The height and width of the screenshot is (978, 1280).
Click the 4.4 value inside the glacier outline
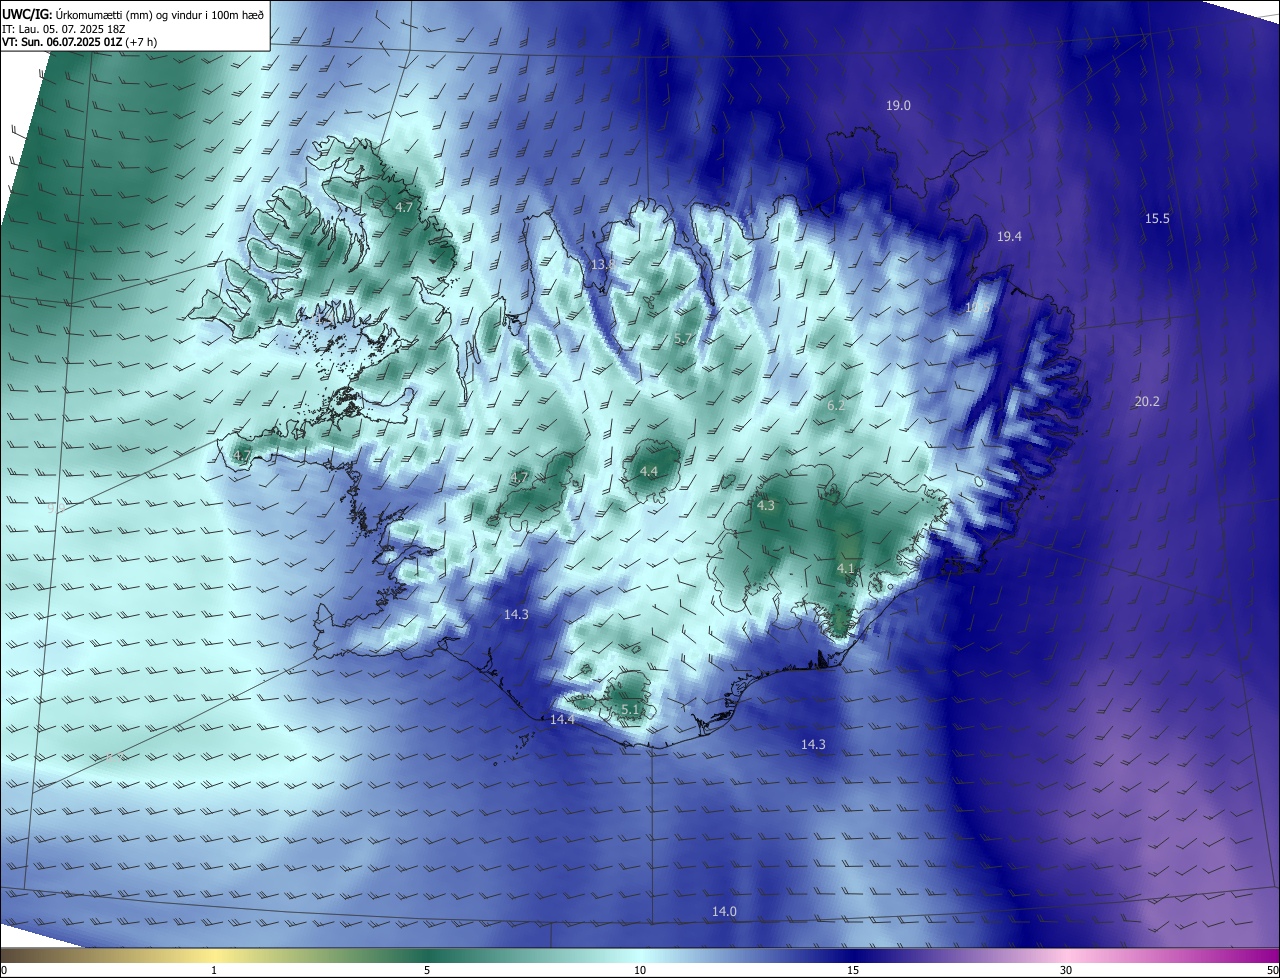coord(648,471)
